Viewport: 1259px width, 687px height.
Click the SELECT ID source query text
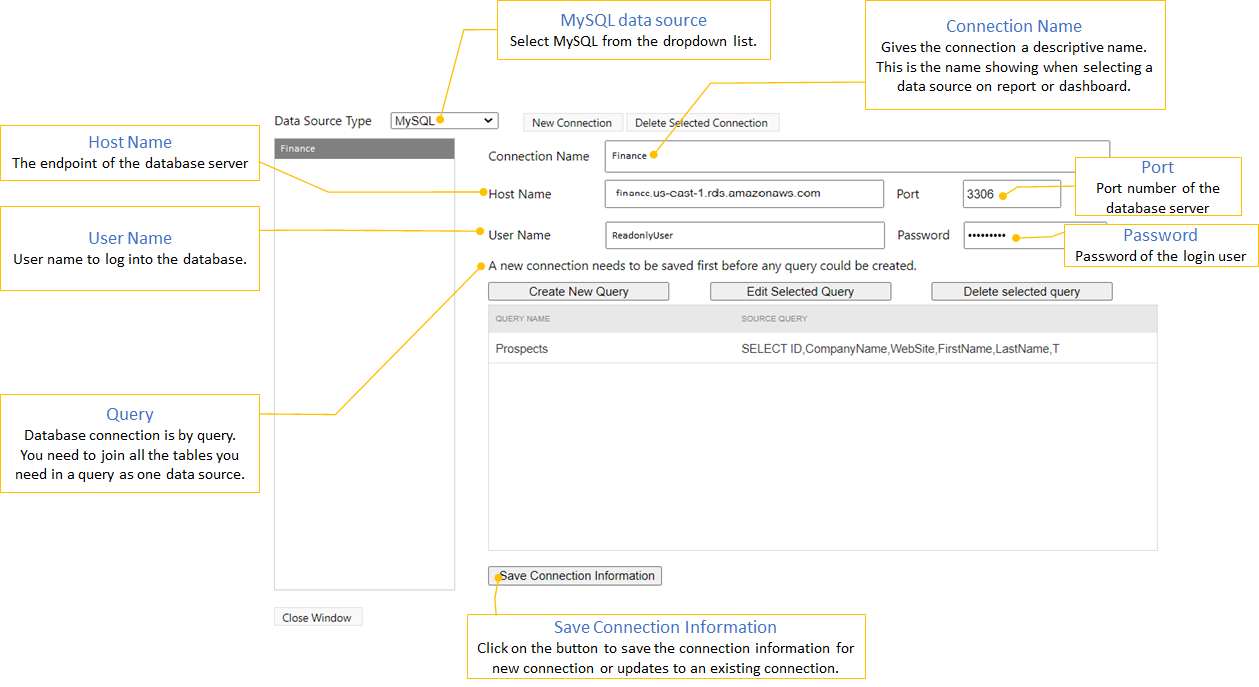pos(900,349)
